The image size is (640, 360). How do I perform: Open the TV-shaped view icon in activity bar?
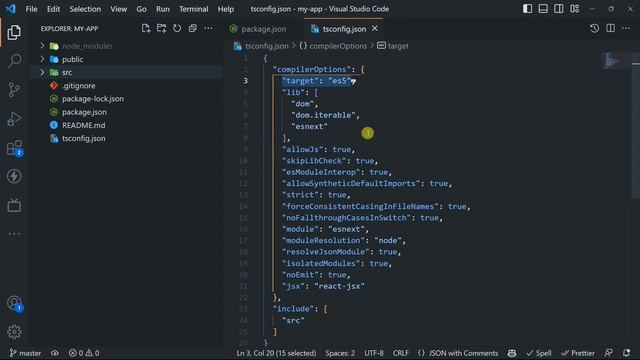(x=14, y=205)
